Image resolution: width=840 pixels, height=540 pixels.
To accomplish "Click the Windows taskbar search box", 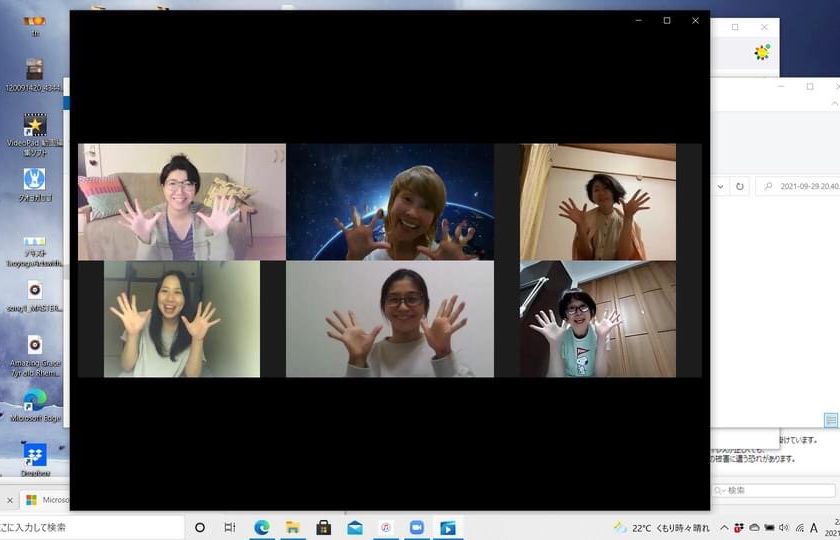I will click(92, 527).
